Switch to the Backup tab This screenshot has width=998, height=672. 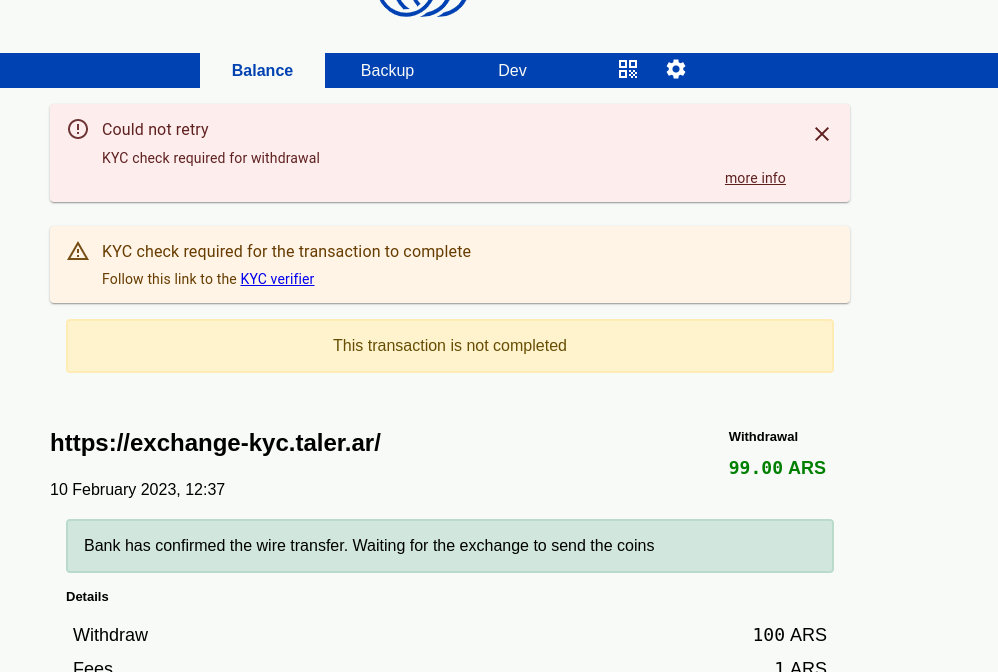[x=387, y=70]
